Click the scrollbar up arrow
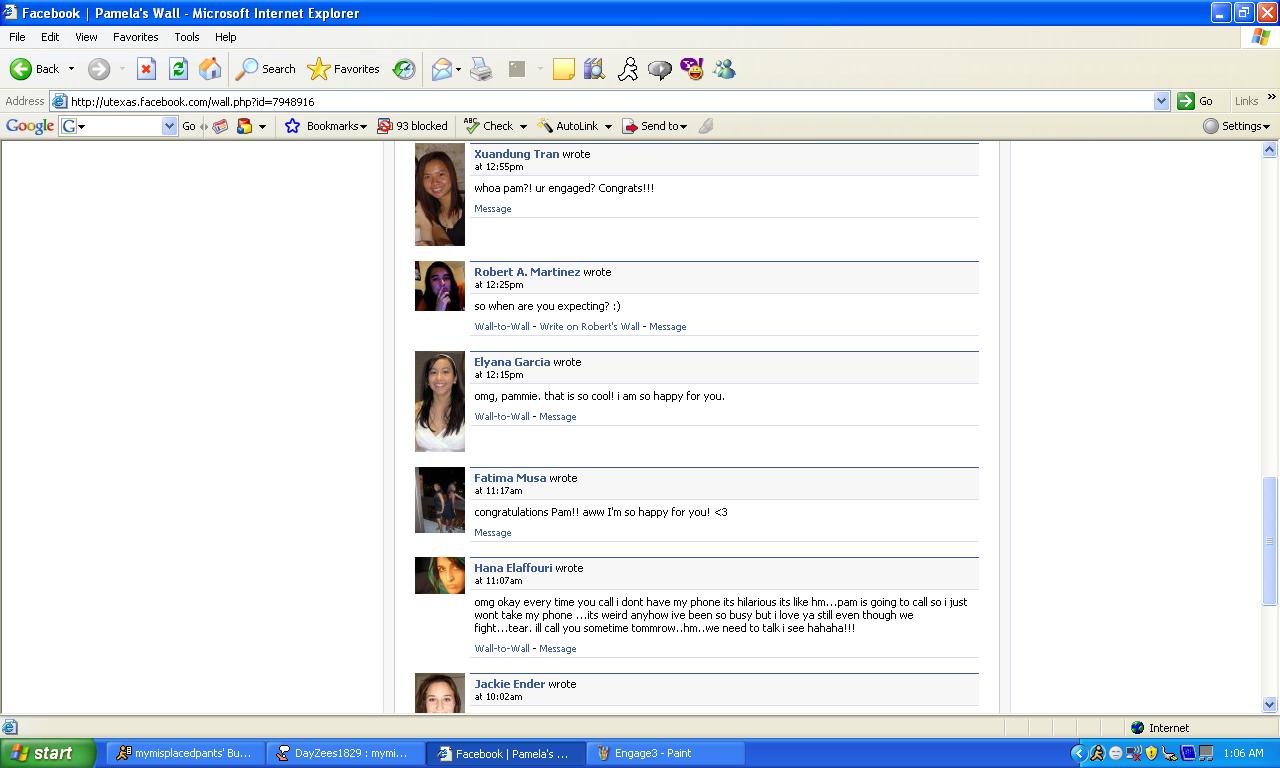The height and width of the screenshot is (768, 1280). pyautogui.click(x=1270, y=150)
